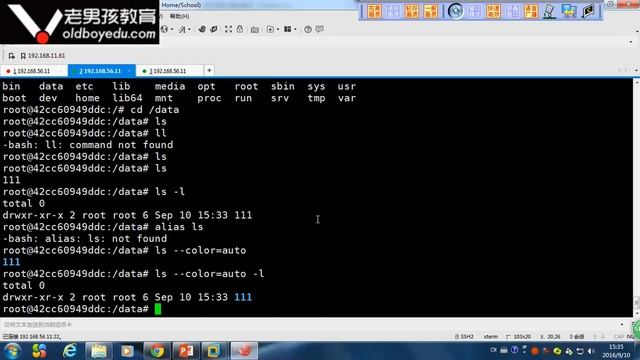Open the 帮助(H) help menu
Screen dimensions: 640x360
pyautogui.click(x=179, y=16)
